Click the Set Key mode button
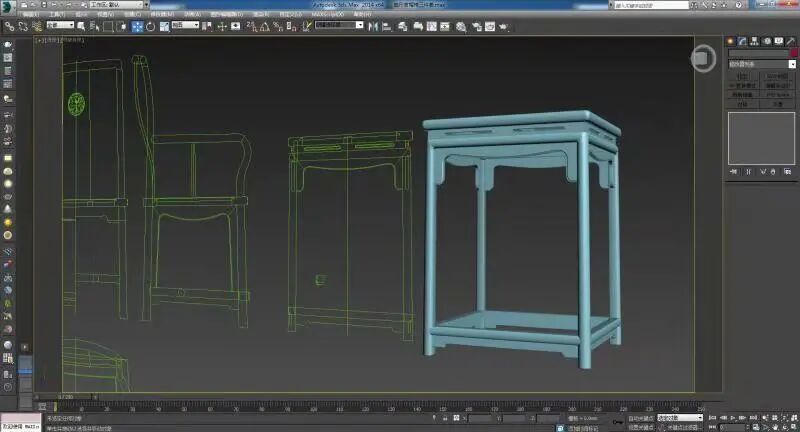Screen dimensions: 800x432 coord(641,428)
